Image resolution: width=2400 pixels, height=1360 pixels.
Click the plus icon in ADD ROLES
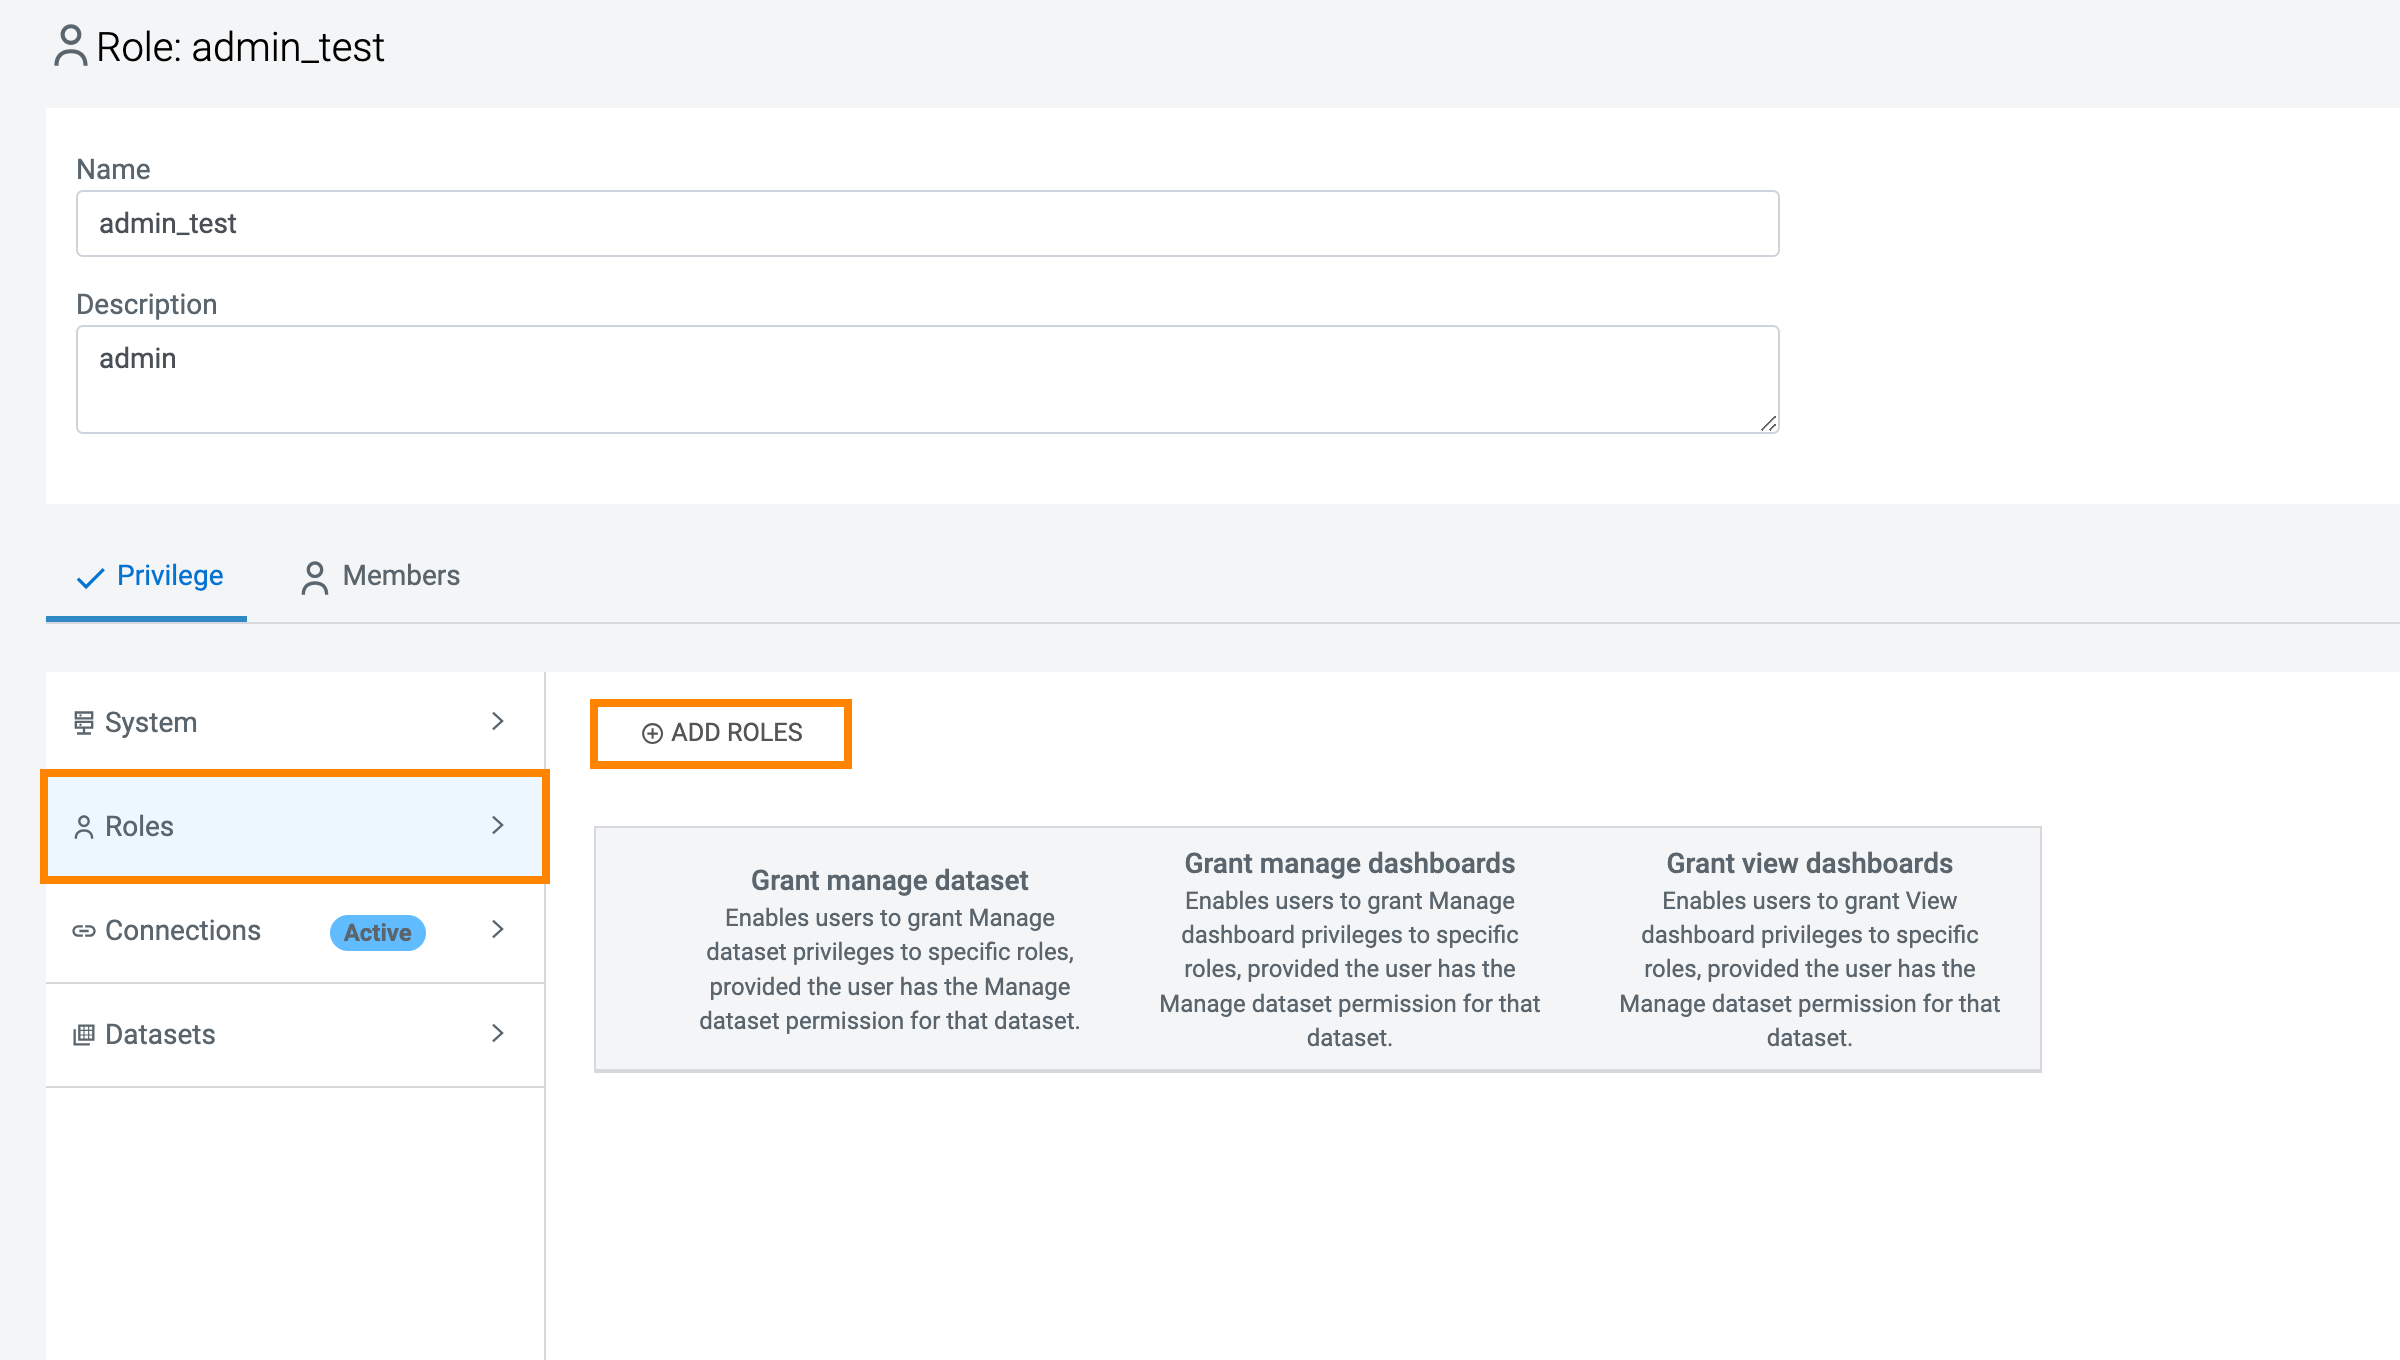[652, 734]
